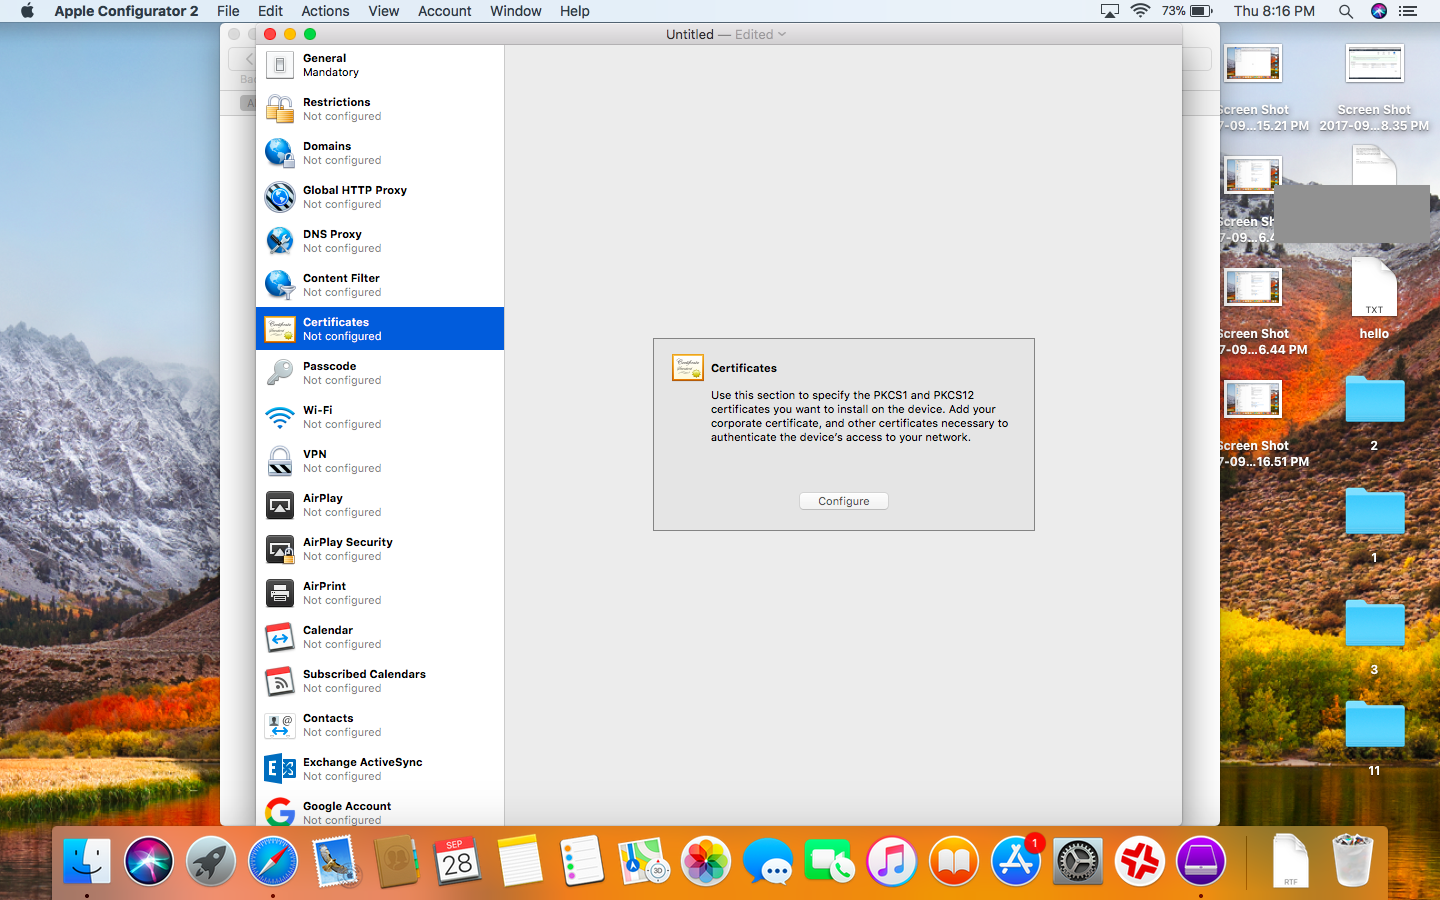Viewport: 1440px width, 900px height.
Task: Open Launchpad from the Dock
Action: 211,860
